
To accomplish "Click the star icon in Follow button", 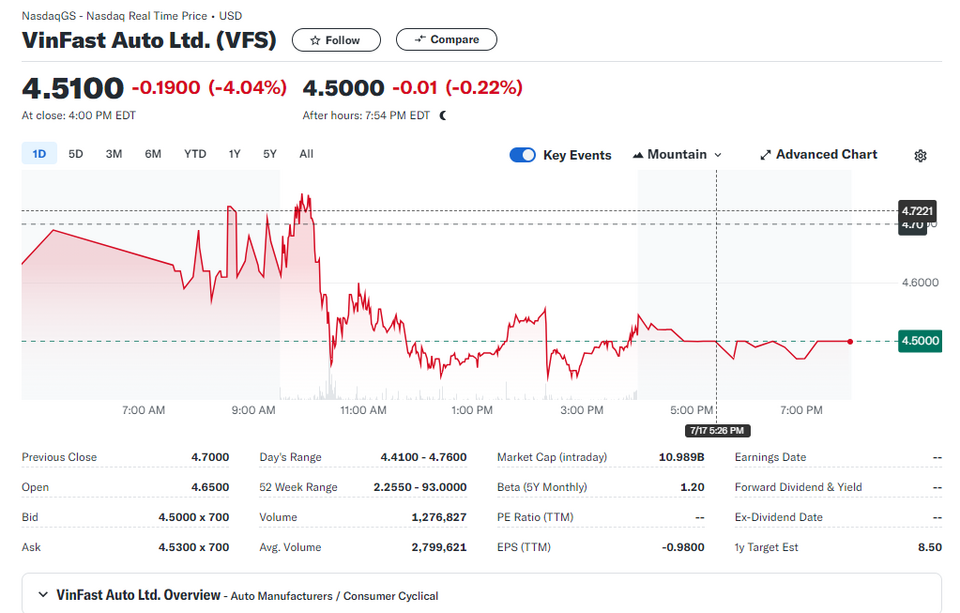I will point(315,40).
